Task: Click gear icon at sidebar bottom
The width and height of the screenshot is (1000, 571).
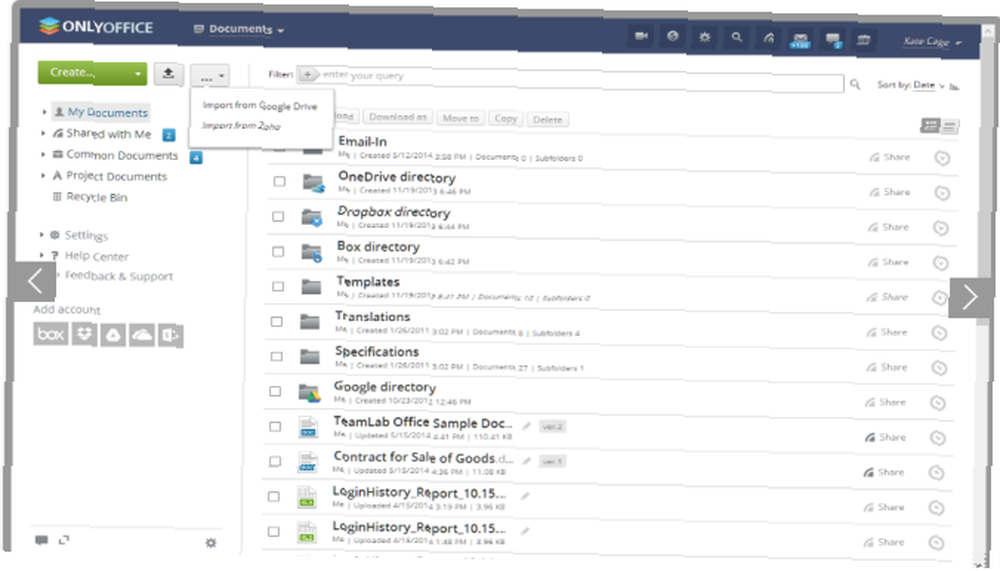Action: 211,543
